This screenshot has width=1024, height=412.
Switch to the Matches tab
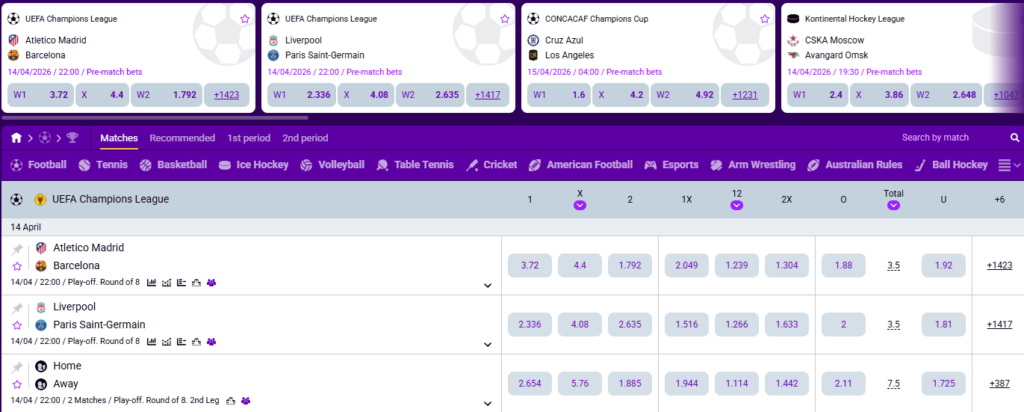point(119,138)
